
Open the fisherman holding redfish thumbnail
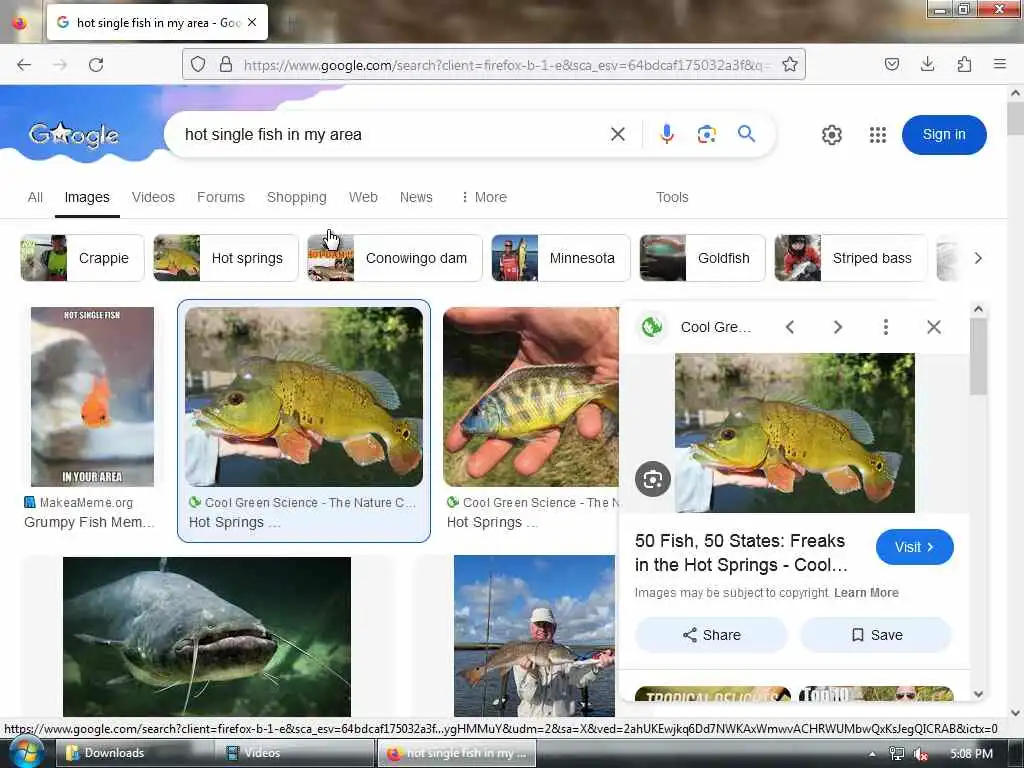534,636
